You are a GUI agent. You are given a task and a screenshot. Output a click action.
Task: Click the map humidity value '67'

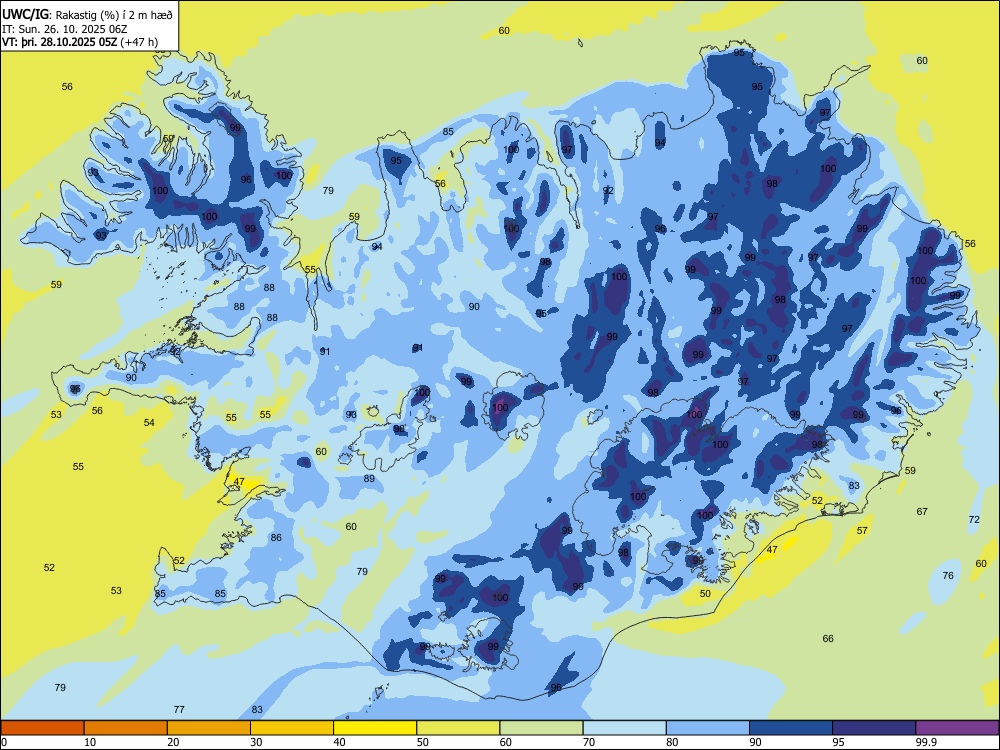(x=922, y=511)
